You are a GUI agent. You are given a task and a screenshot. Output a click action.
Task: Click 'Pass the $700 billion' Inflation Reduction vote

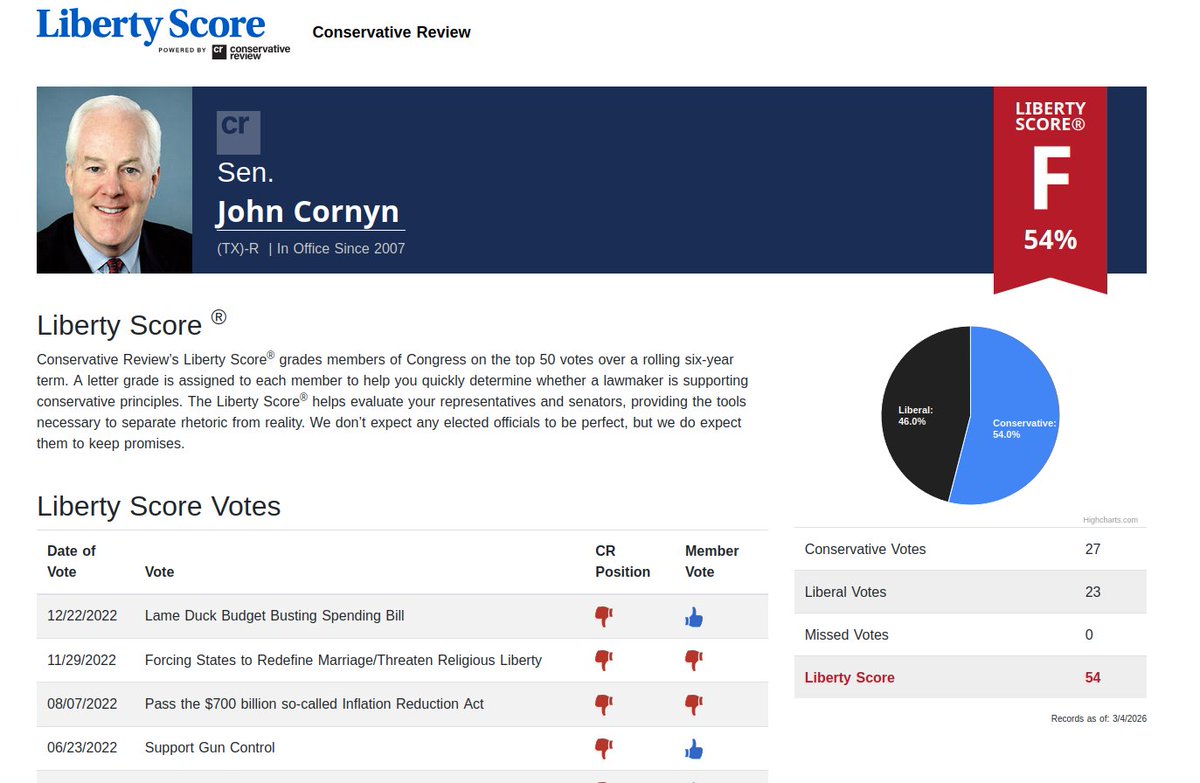click(314, 704)
